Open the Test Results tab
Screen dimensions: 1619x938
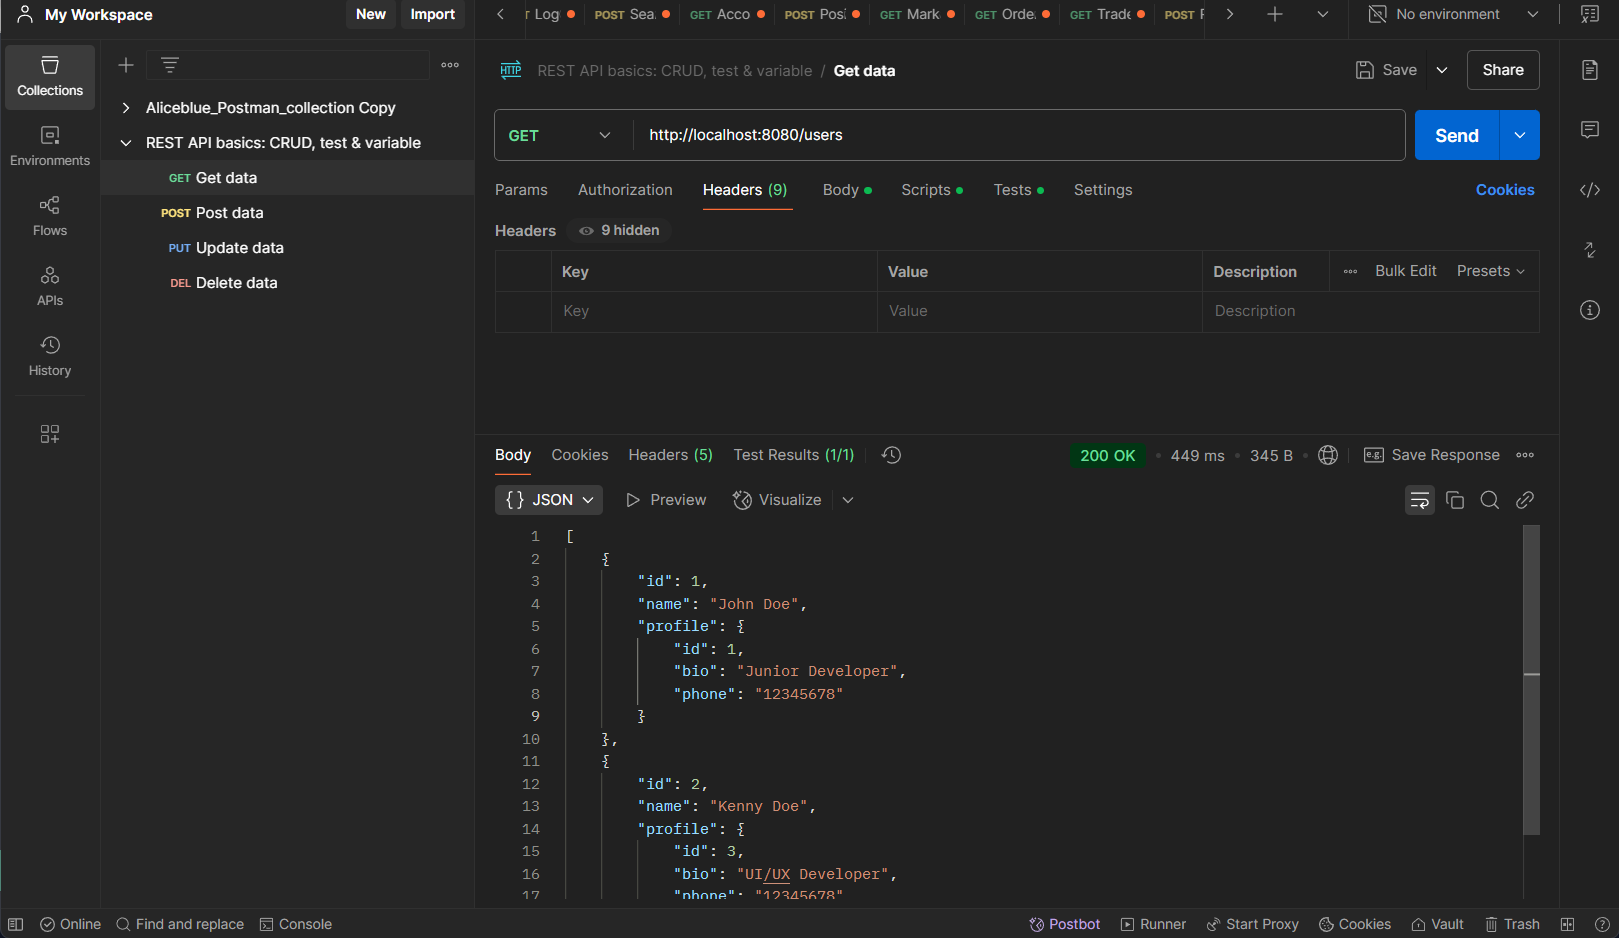(x=794, y=455)
